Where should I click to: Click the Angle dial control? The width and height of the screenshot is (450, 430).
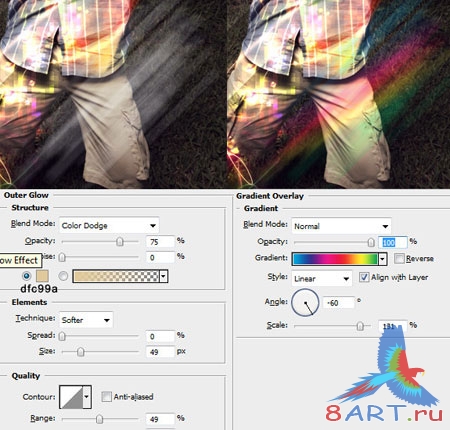[305, 303]
